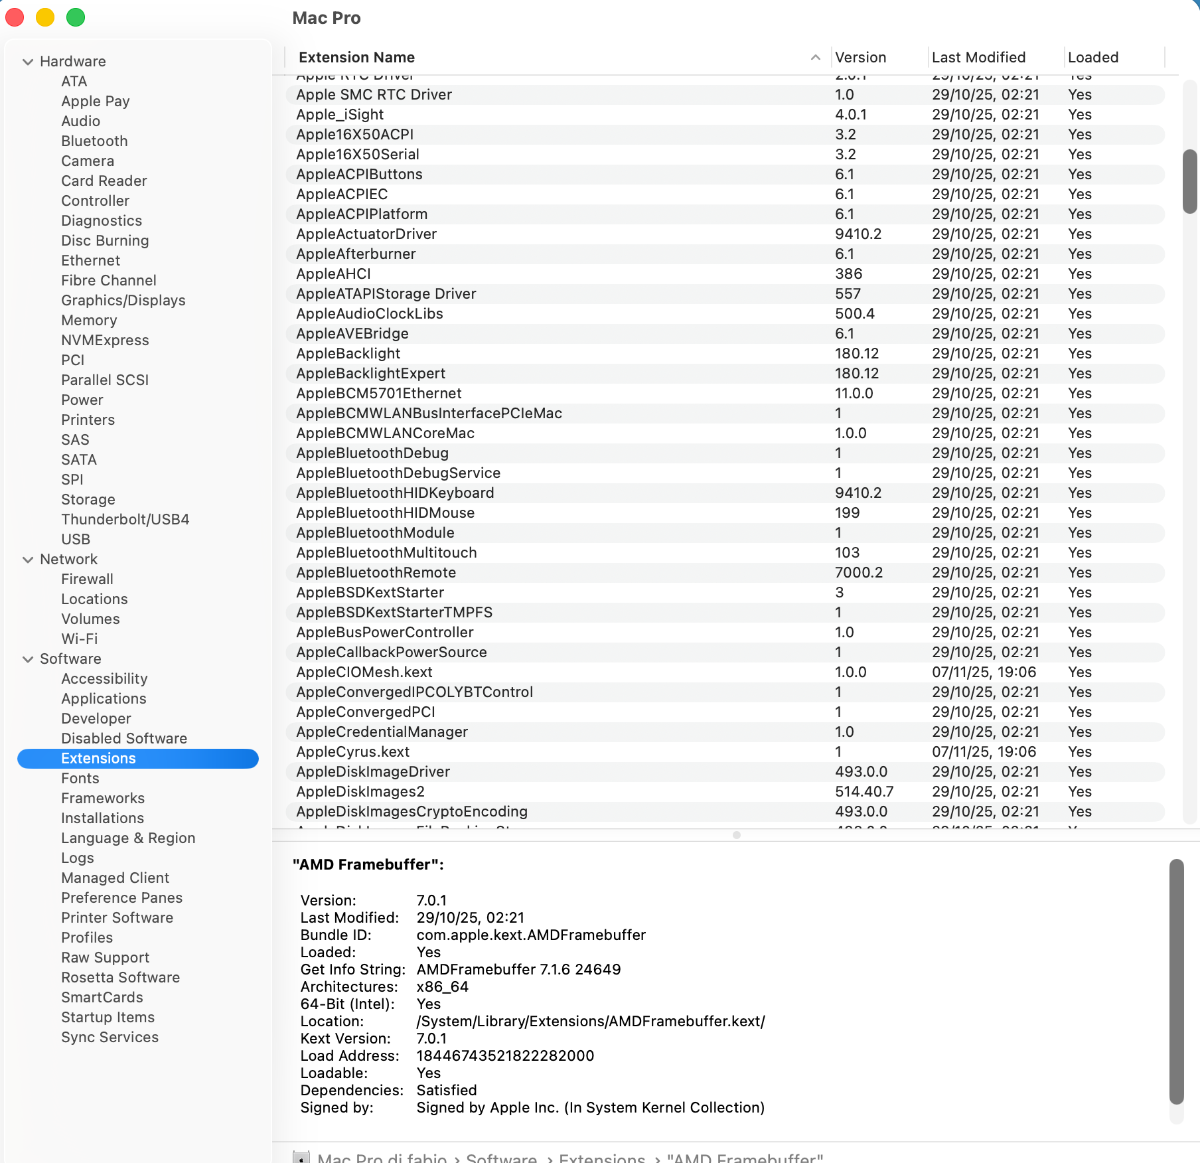Collapse the Network section chevron
Viewport: 1200px width, 1163px height.
click(28, 560)
